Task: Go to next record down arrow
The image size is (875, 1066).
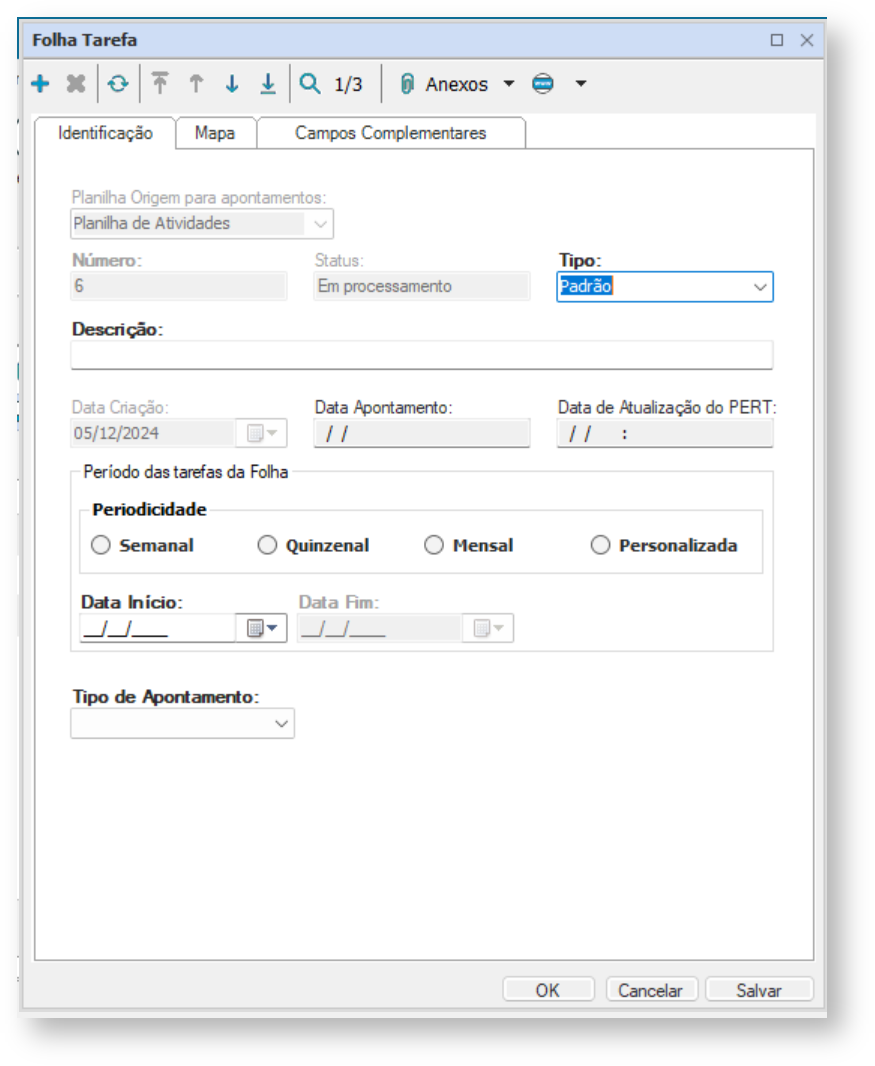Action: 232,84
